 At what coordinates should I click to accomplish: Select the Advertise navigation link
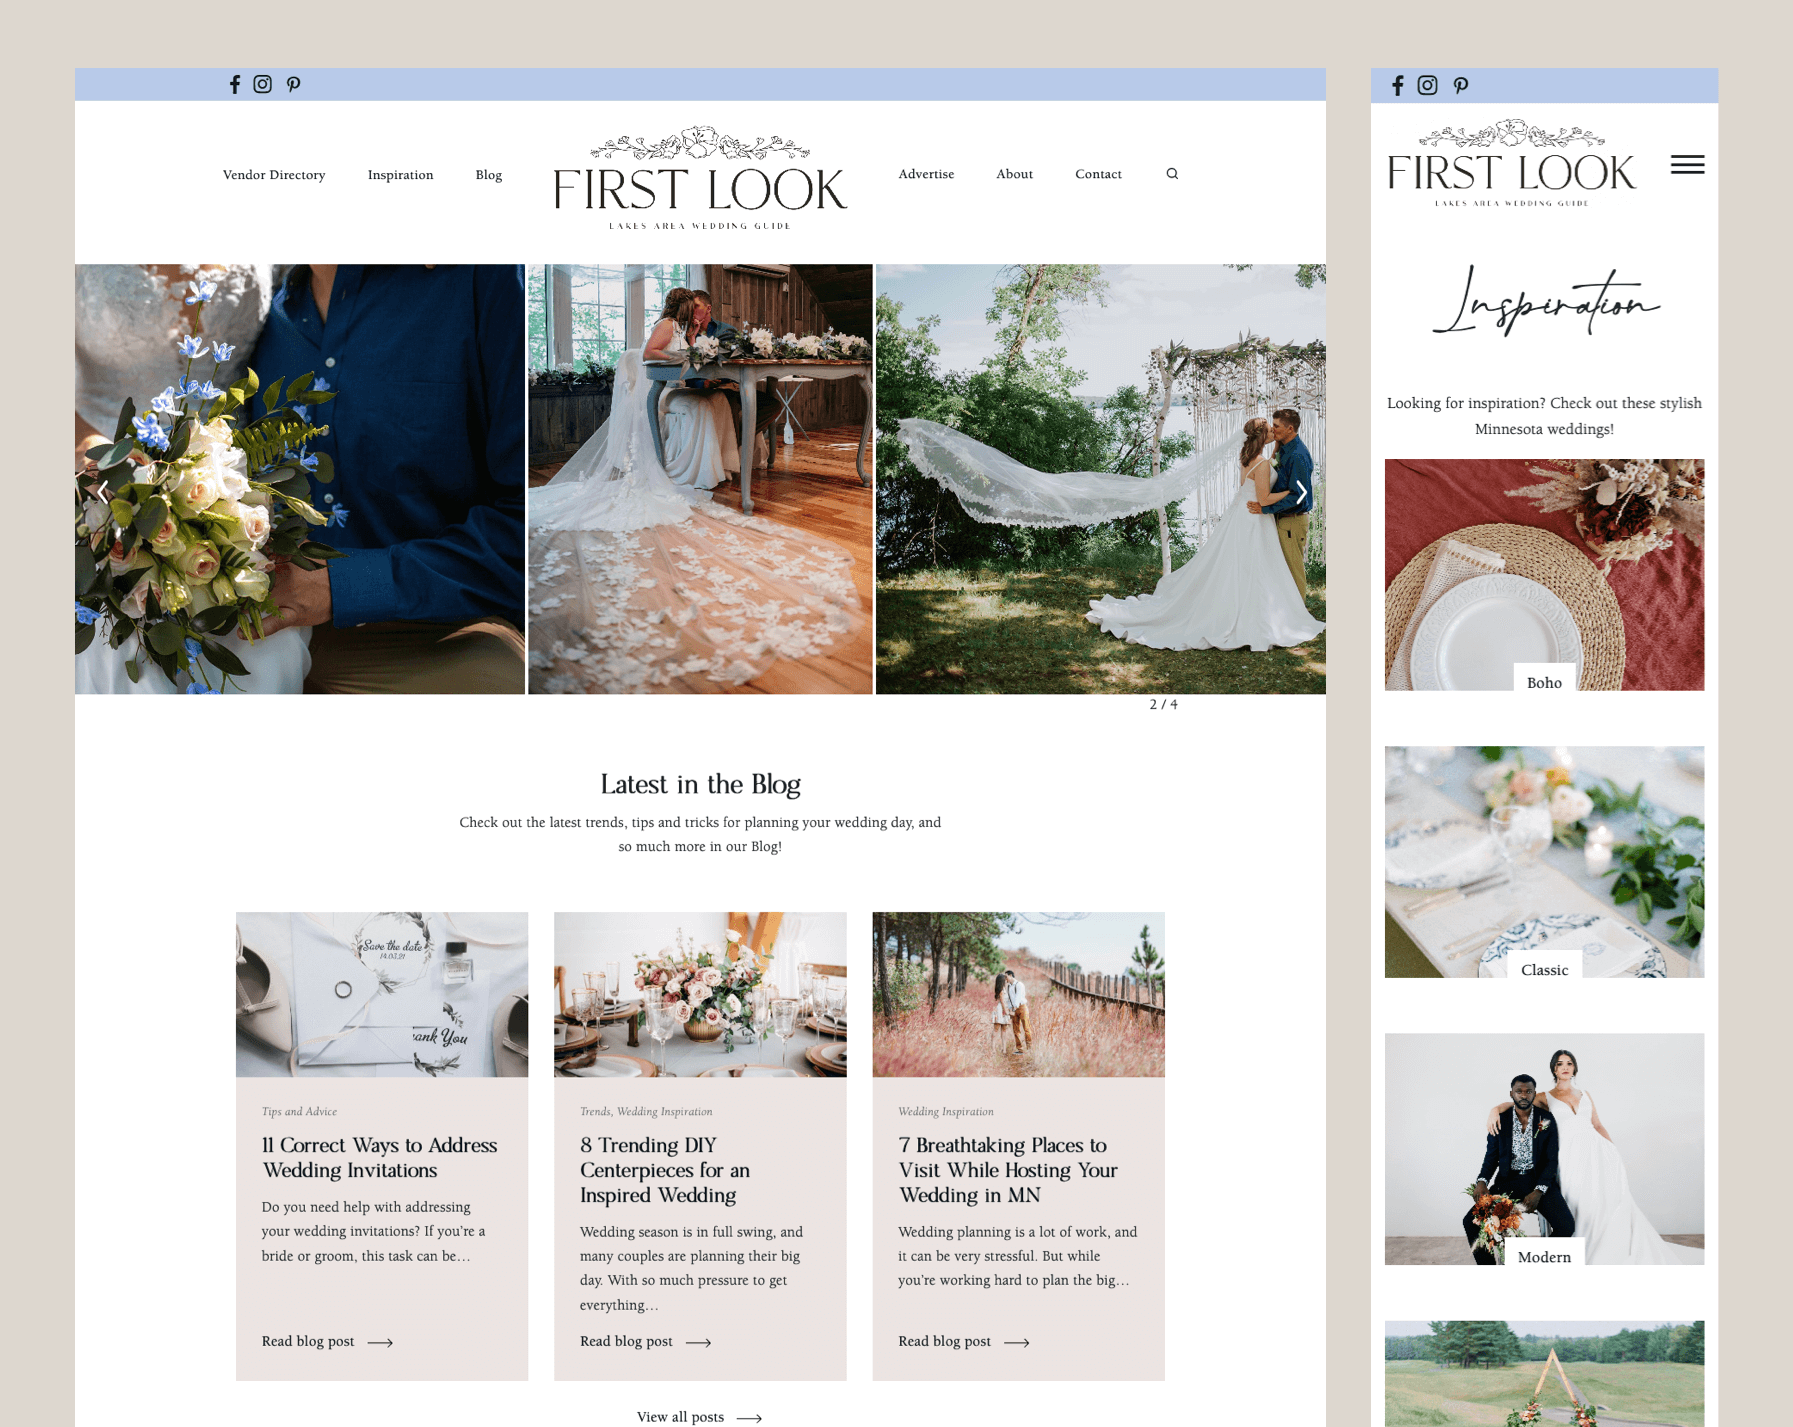tap(926, 174)
